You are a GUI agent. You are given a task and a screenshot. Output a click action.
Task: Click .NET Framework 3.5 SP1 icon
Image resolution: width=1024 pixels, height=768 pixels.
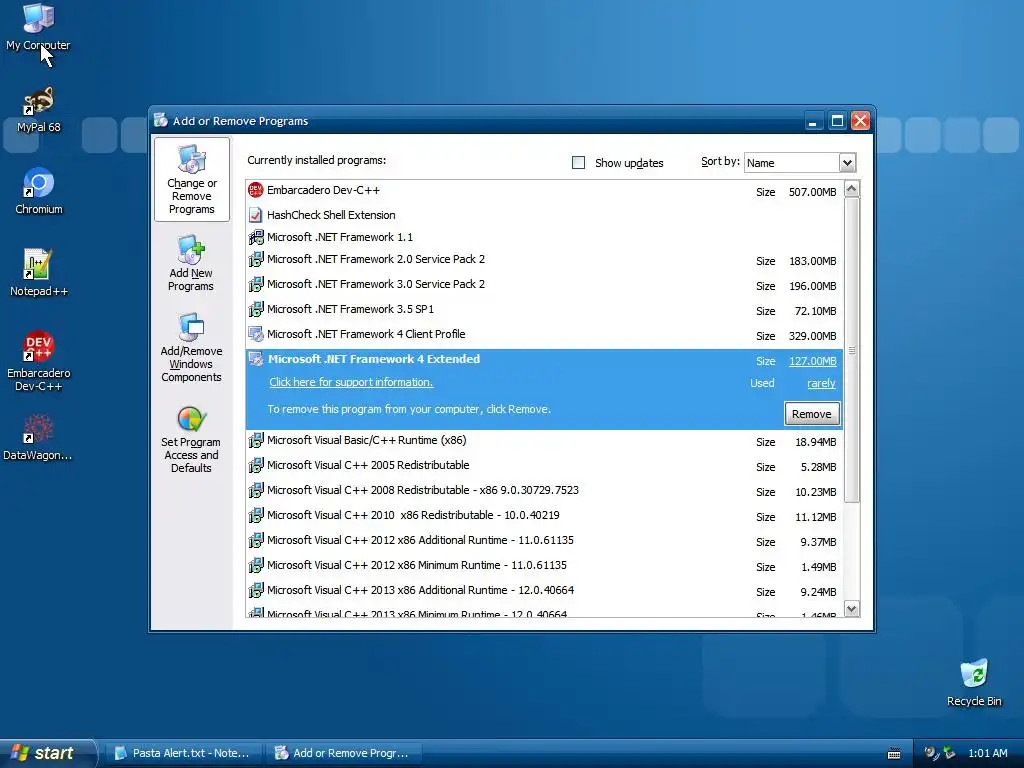(255, 309)
